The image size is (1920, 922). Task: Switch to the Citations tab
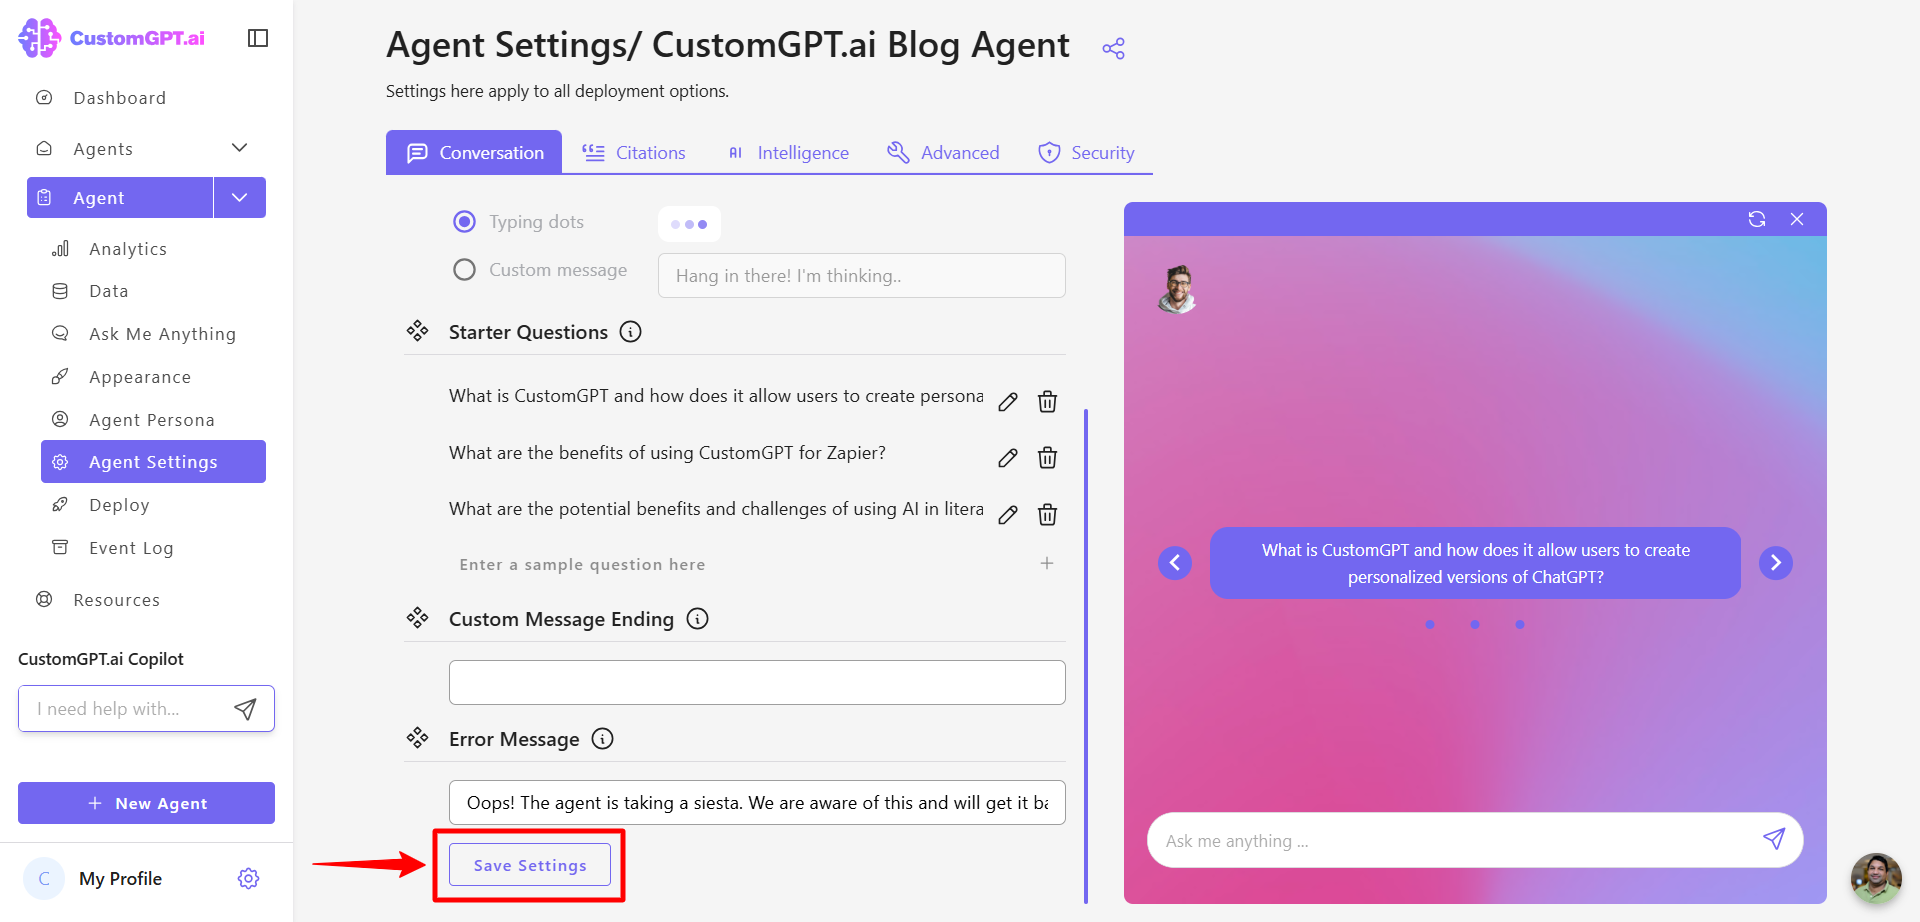point(634,152)
